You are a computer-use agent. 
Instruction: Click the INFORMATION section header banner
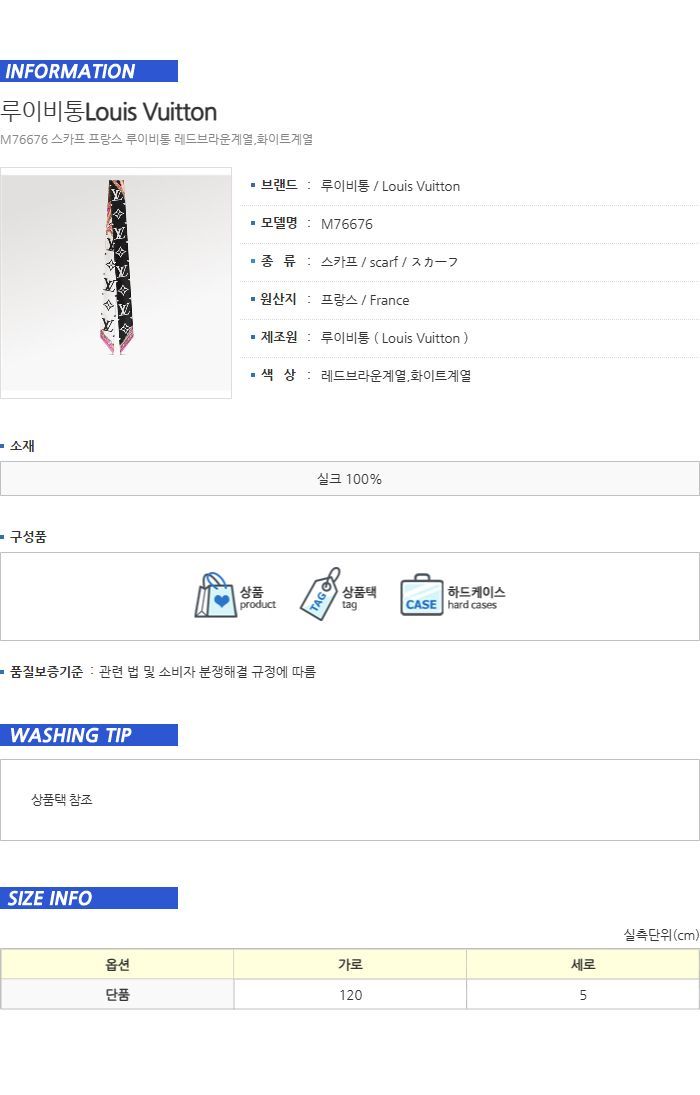[89, 71]
